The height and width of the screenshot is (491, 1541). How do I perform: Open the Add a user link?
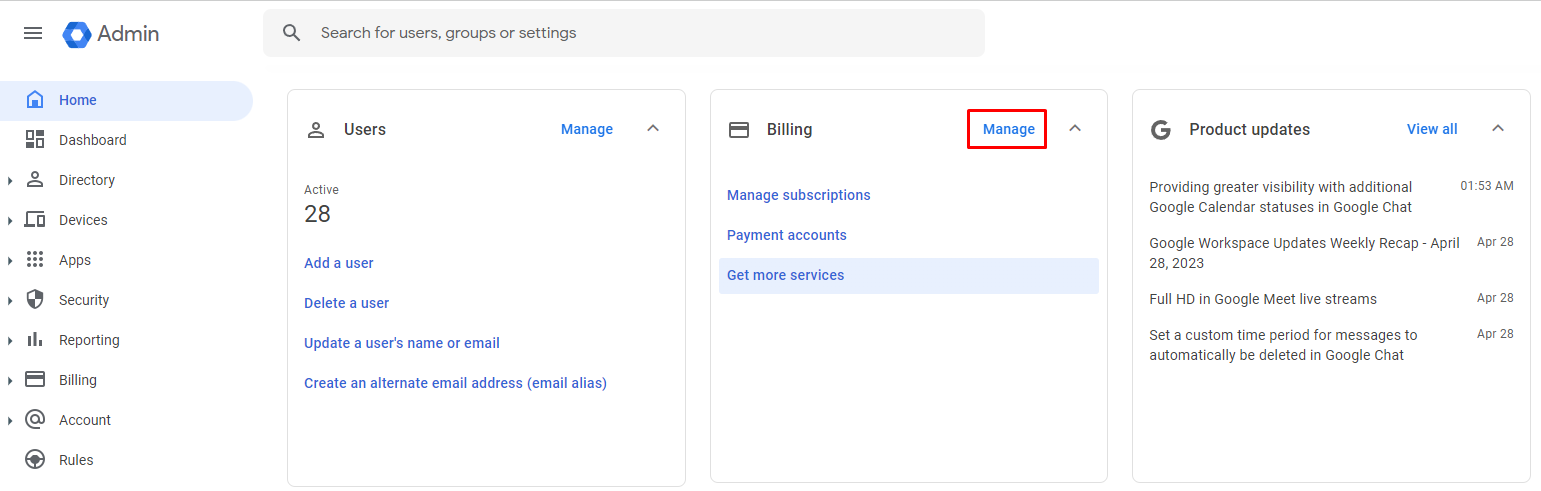339,263
